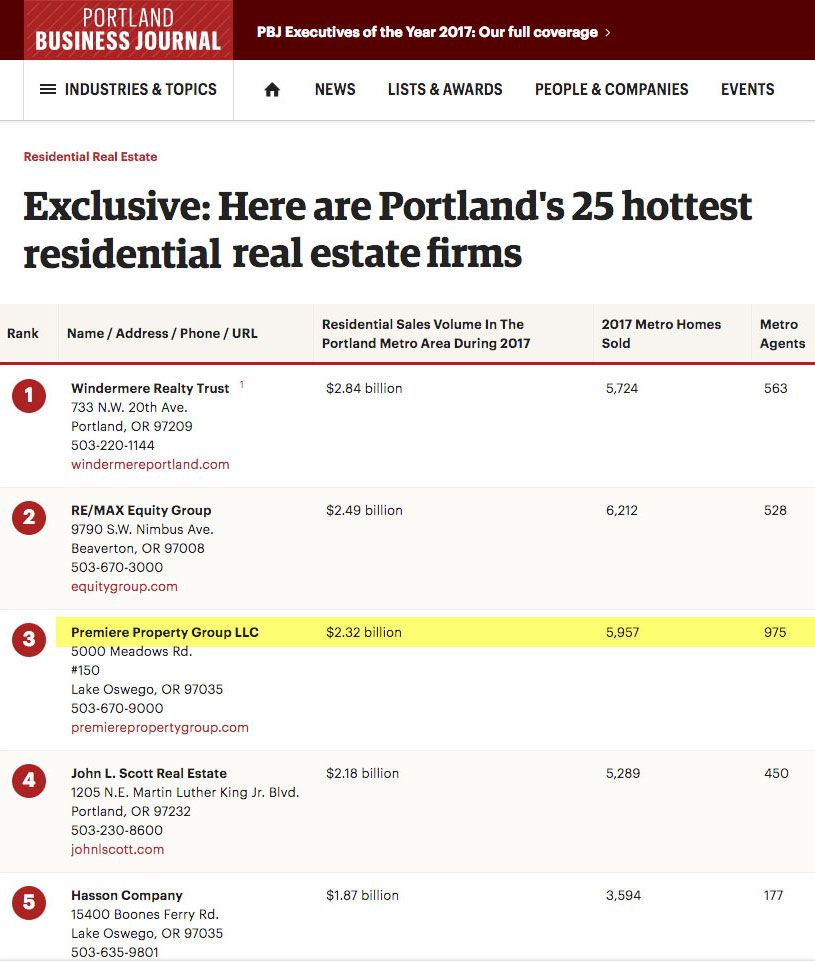The image size is (815, 961).
Task: Open the PEOPLE & COMPANIES menu
Action: point(612,89)
